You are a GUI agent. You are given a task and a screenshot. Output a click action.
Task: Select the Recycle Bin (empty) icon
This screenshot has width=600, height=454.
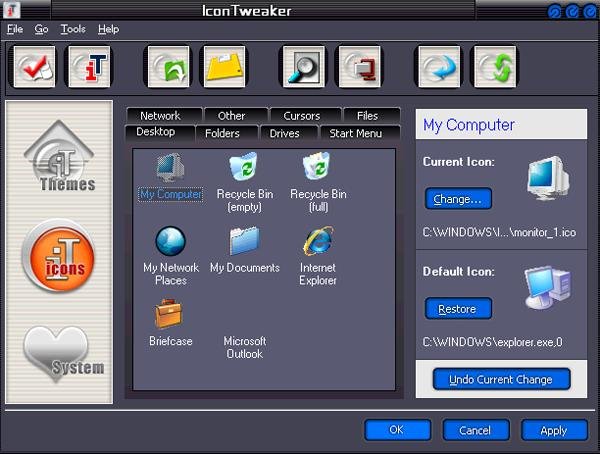click(245, 182)
